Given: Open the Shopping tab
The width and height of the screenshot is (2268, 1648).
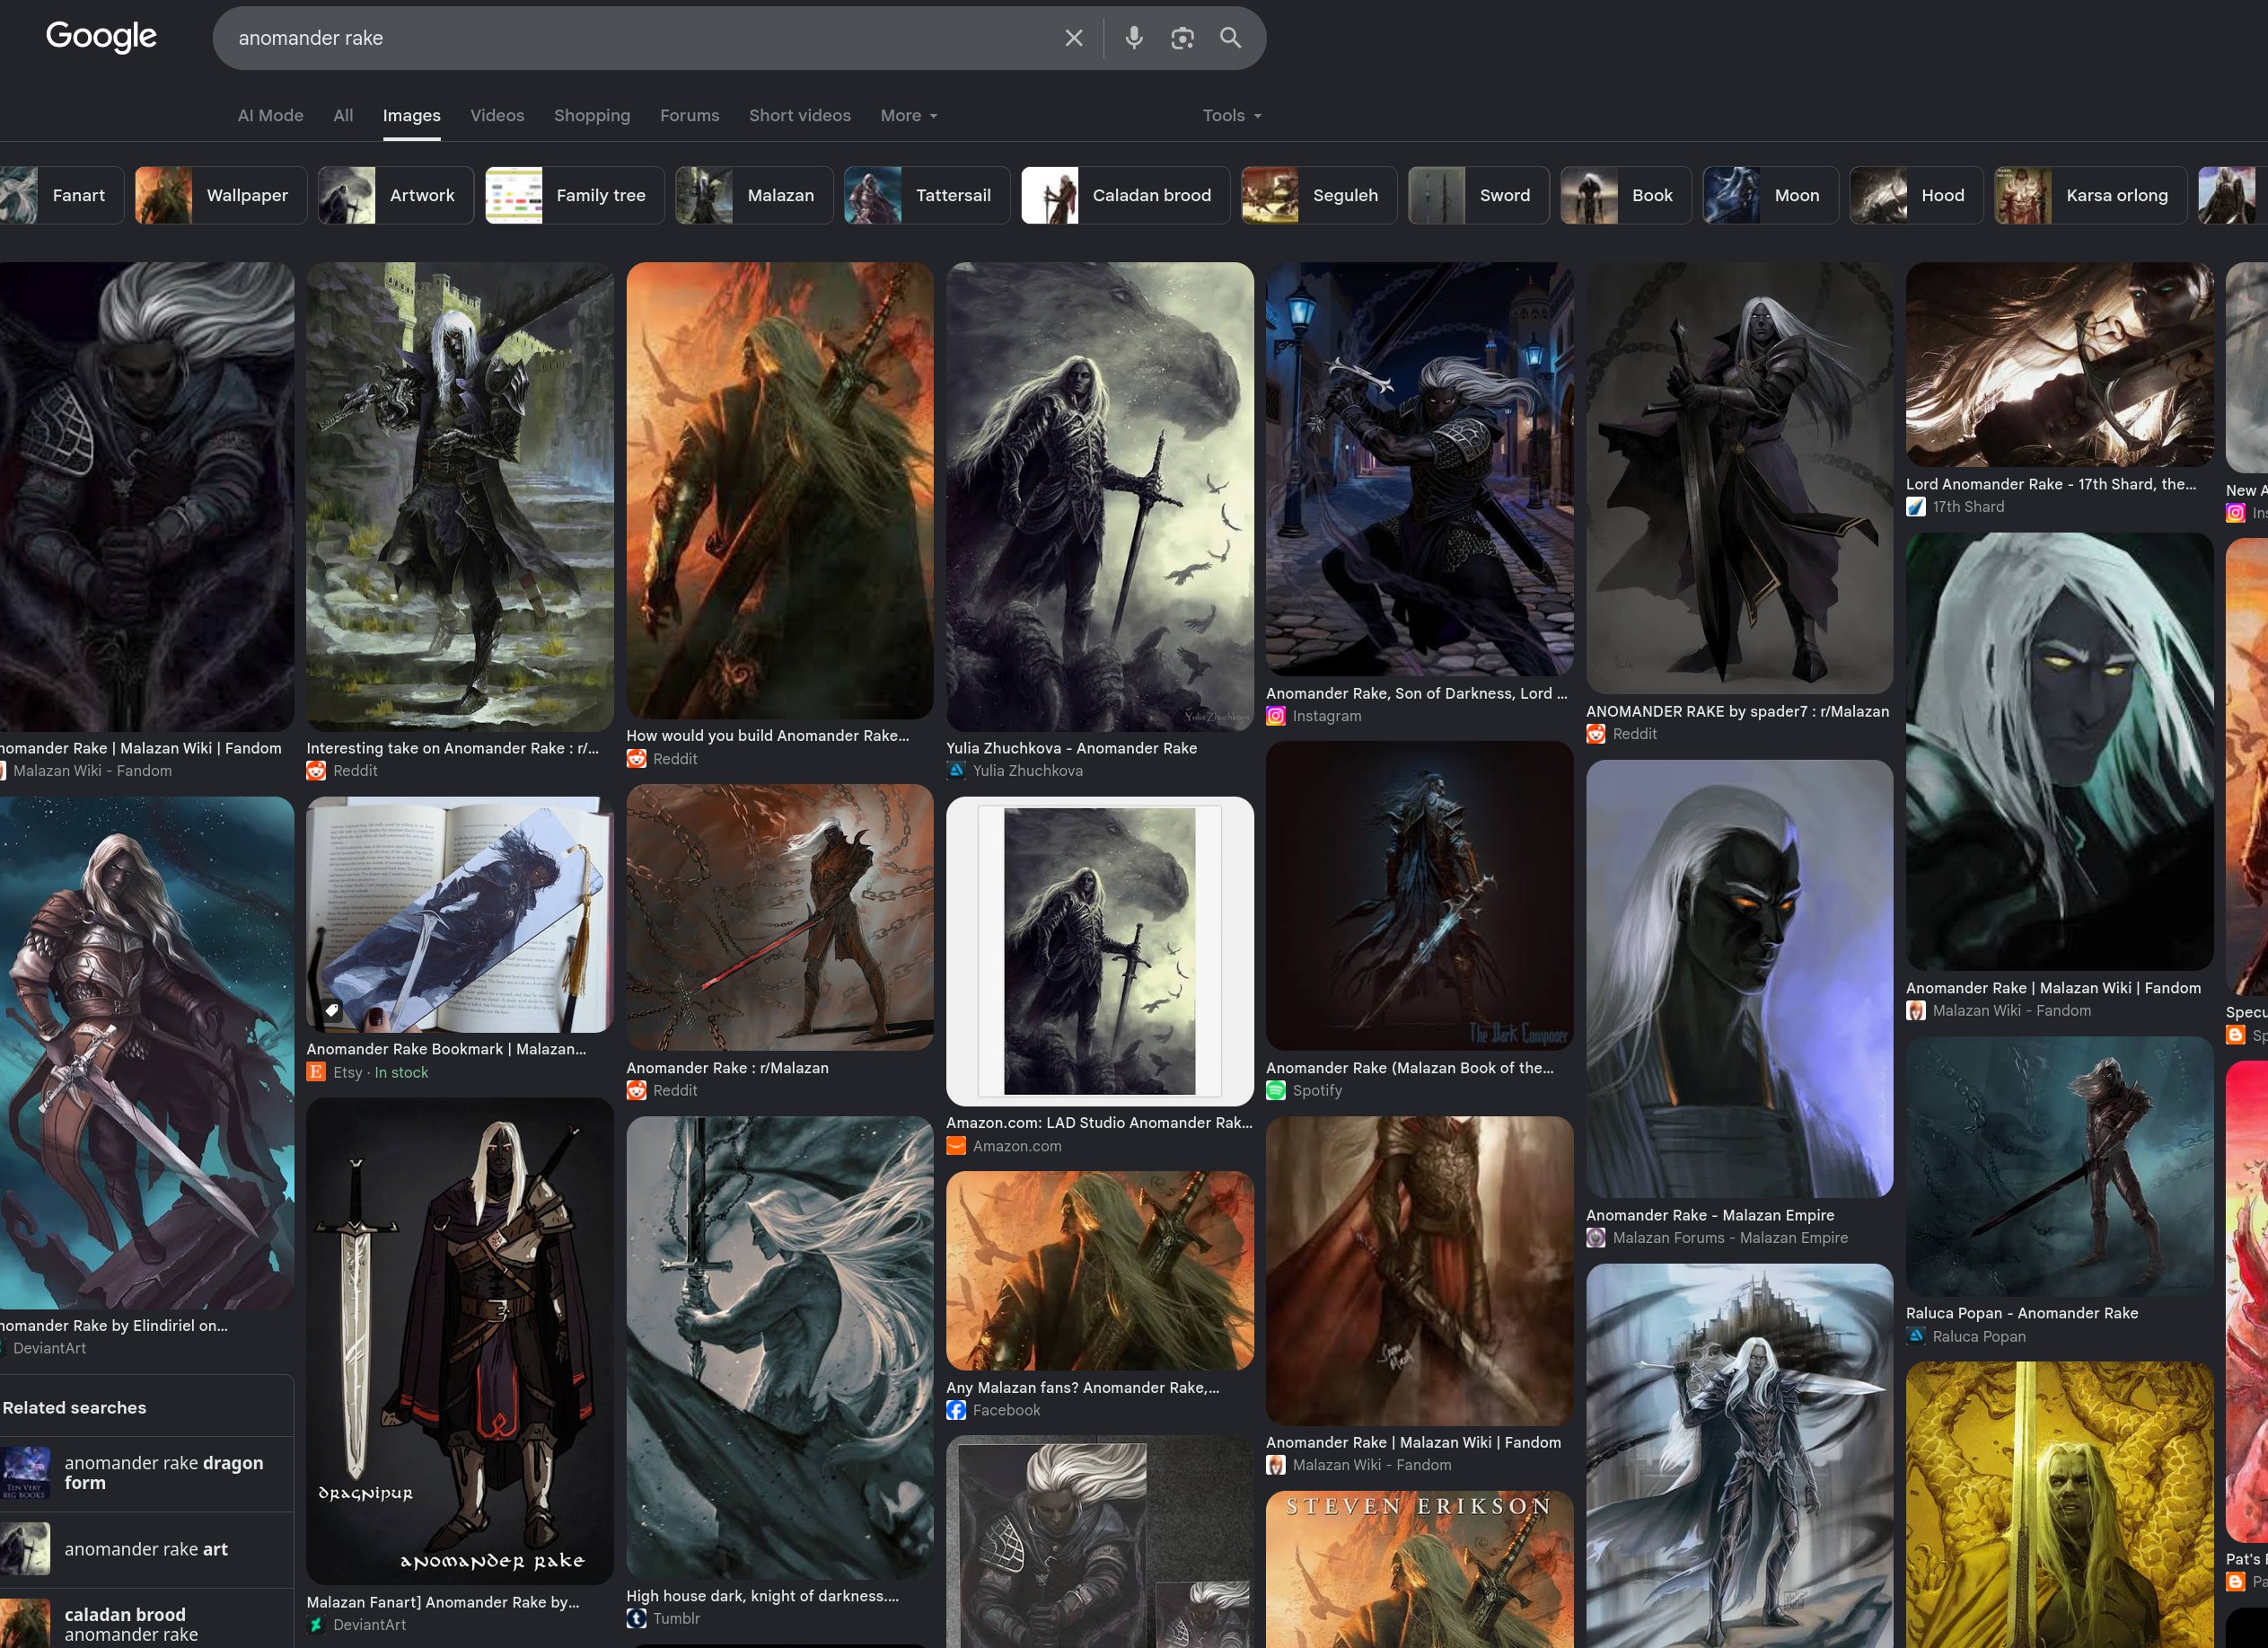Looking at the screenshot, I should [592, 116].
